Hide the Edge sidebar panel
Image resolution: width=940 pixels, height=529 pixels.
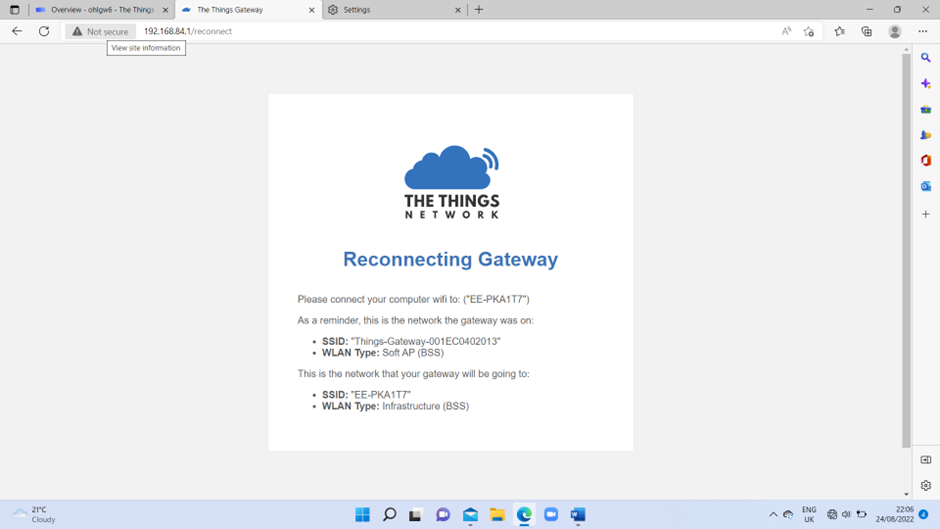[925, 460]
